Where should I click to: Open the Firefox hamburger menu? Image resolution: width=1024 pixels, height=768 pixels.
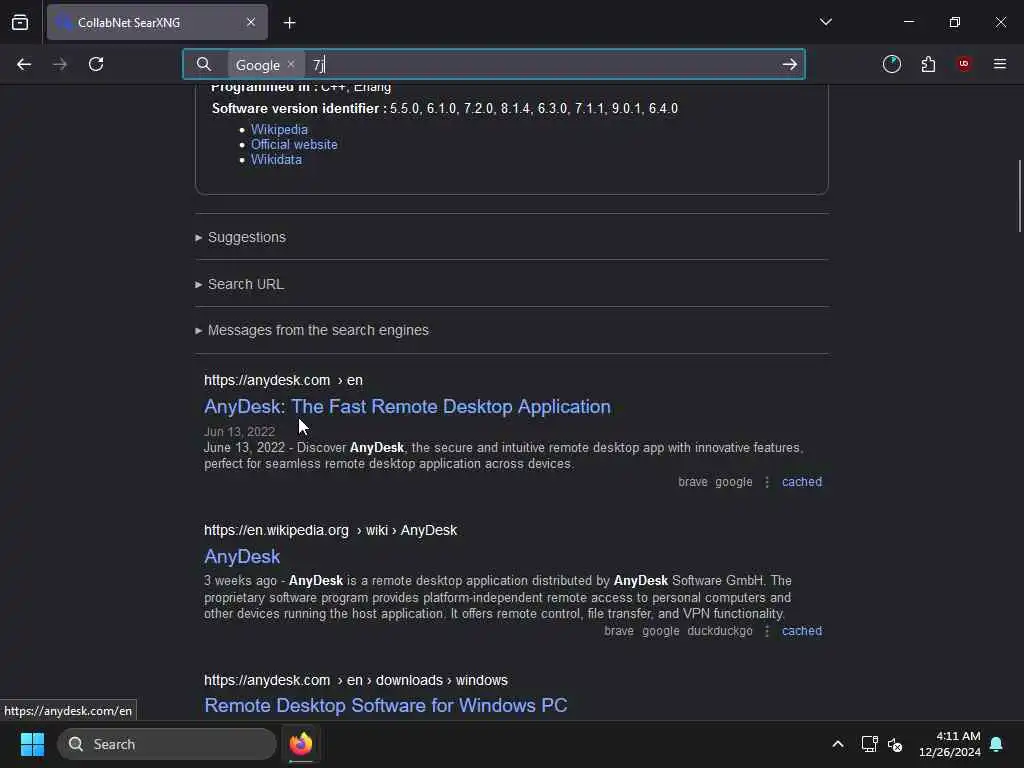pyautogui.click(x=999, y=64)
